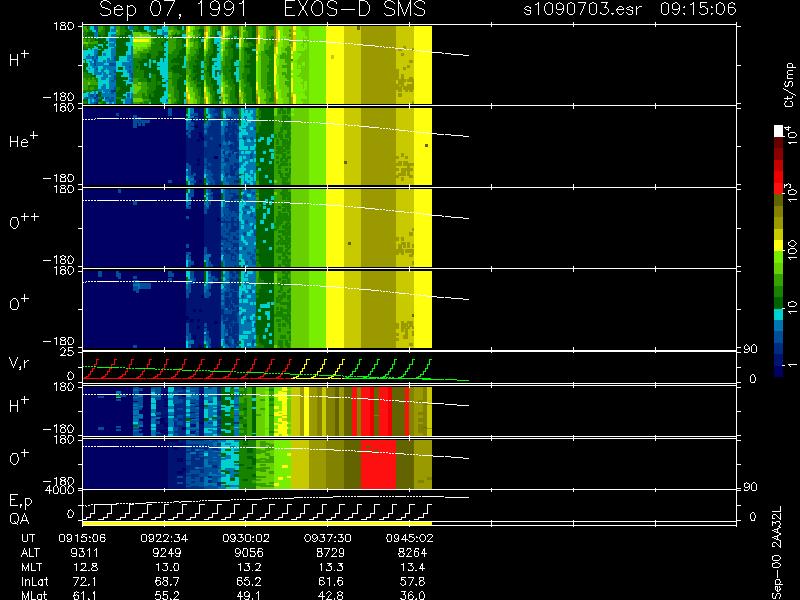Click the MLT value "13.2"
The width and height of the screenshot is (800, 600).
tap(249, 567)
